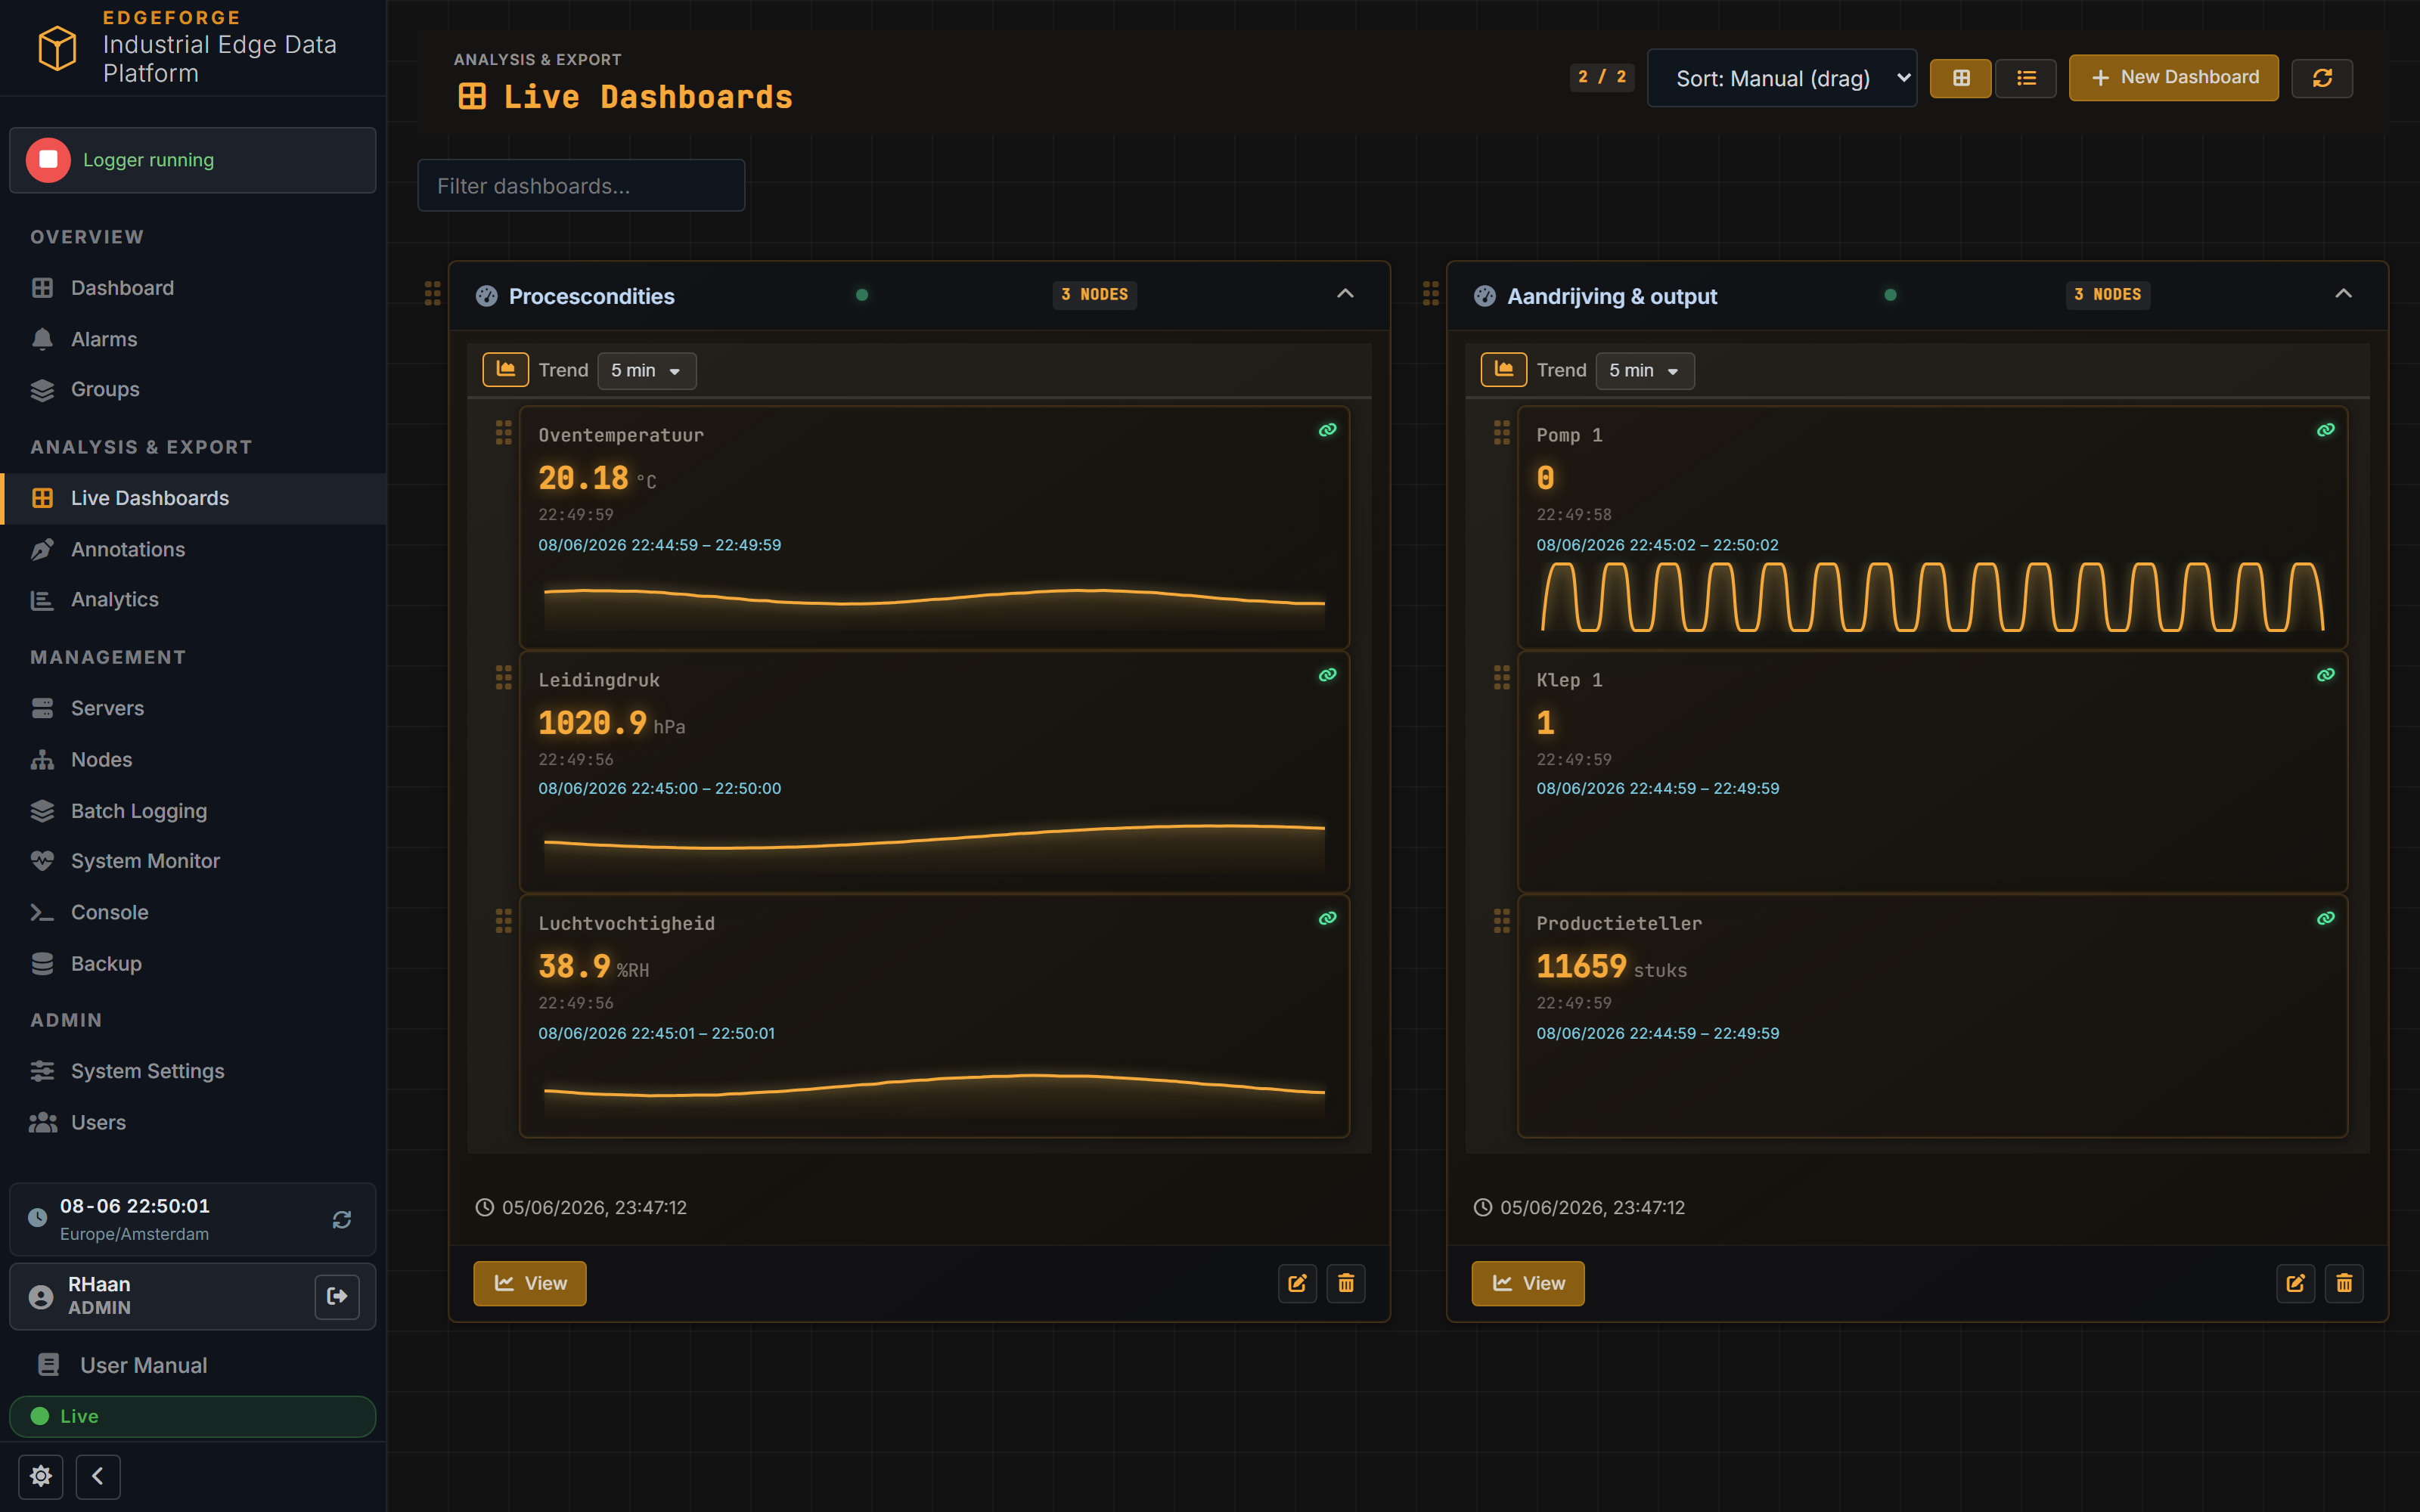The height and width of the screenshot is (1512, 2420).
Task: Click drag handle of Productieteller tile
Action: coord(1501,921)
